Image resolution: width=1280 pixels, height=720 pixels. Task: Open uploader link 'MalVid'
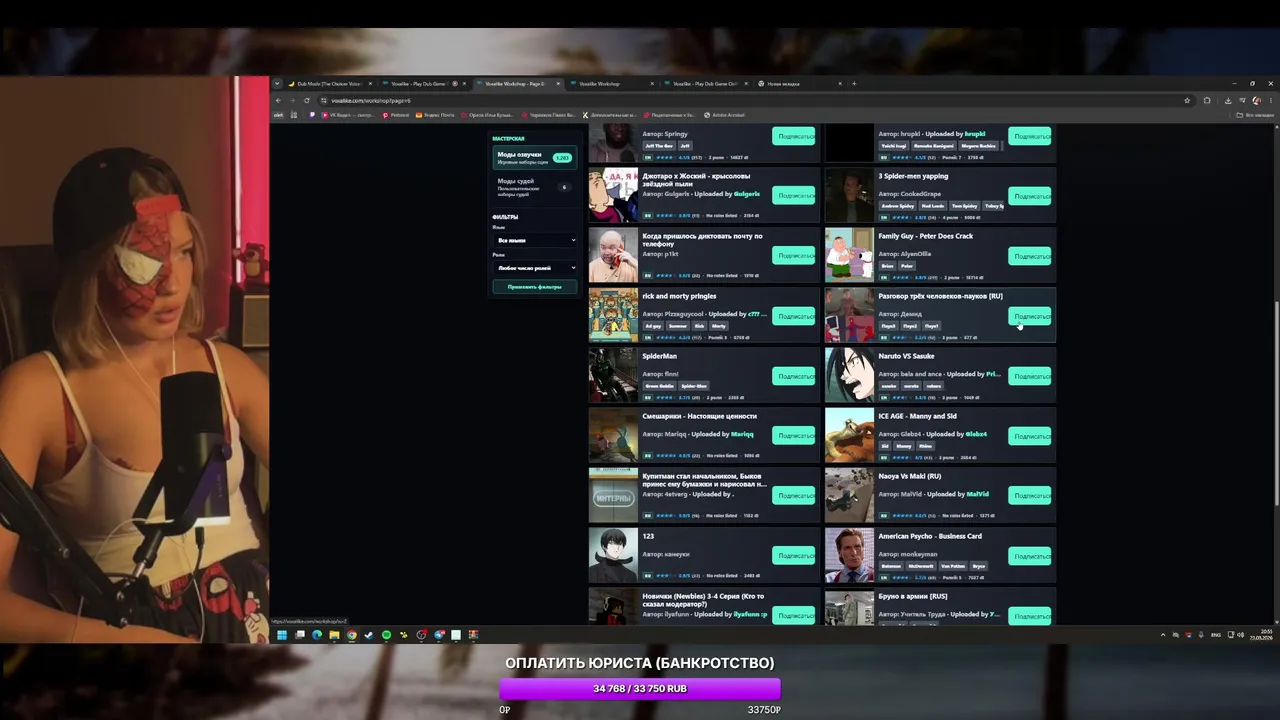coord(977,494)
